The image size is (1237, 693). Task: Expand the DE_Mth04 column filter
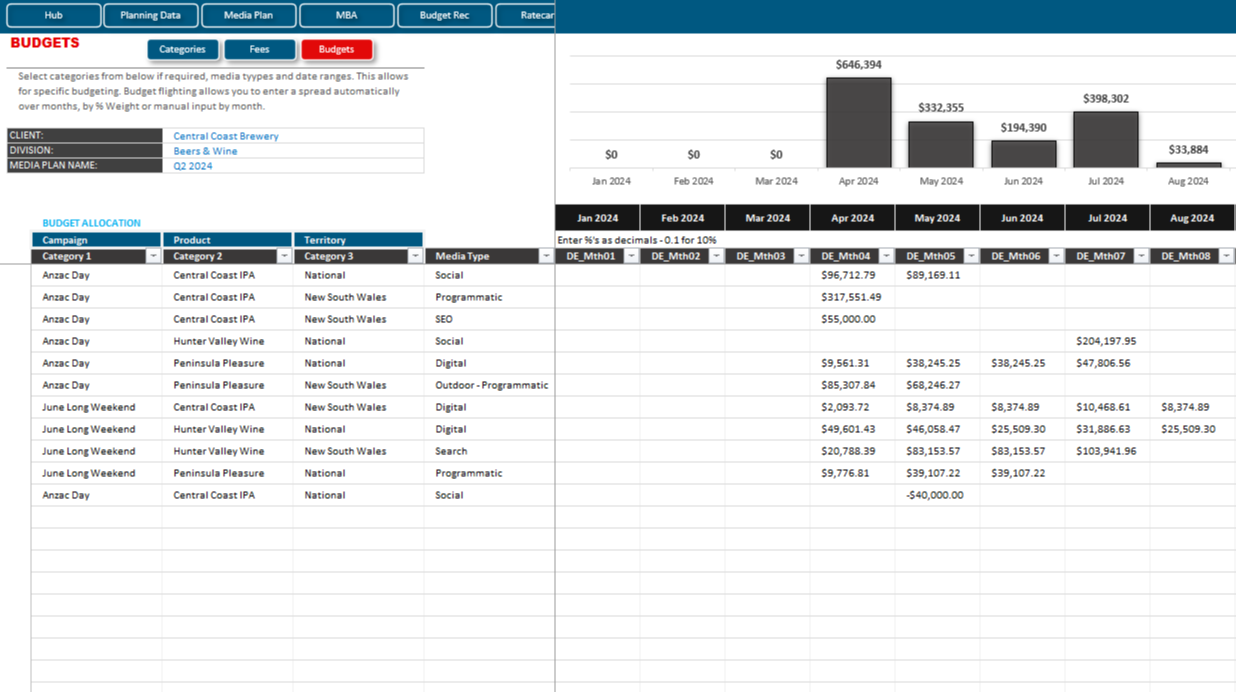886,256
